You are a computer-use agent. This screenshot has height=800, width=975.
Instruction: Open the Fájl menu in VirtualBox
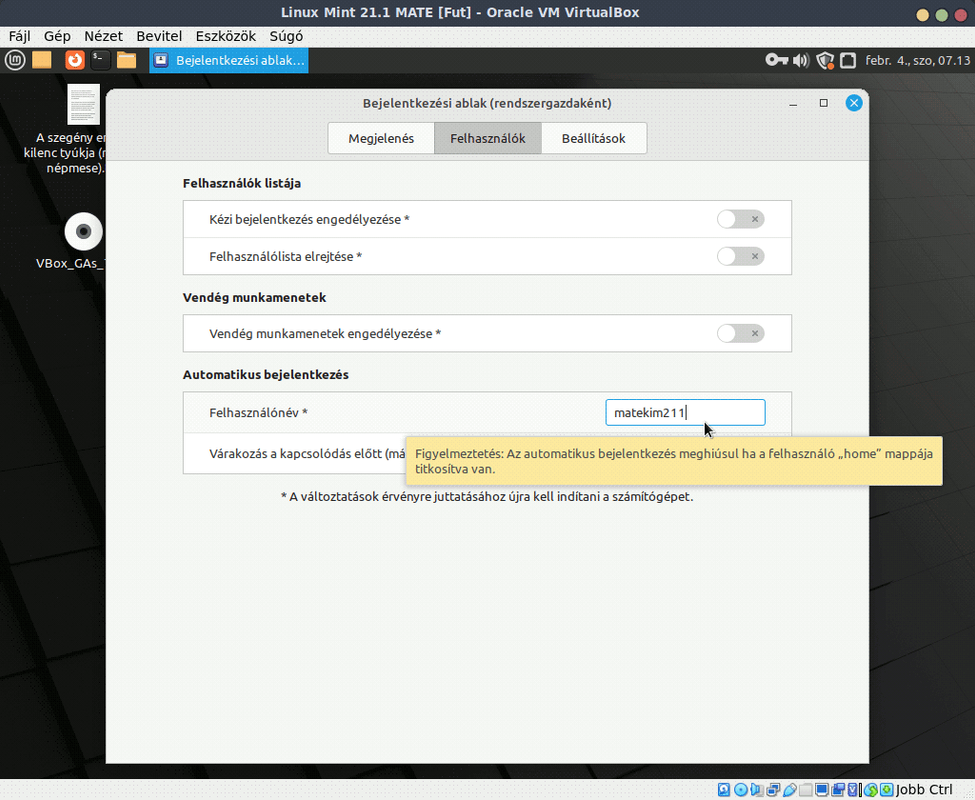tap(19, 36)
